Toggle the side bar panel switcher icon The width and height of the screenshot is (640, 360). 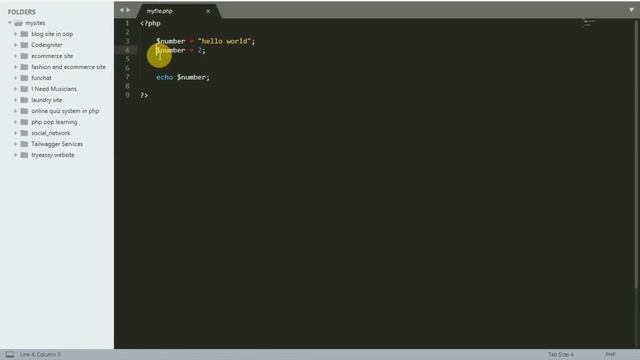click(10, 354)
